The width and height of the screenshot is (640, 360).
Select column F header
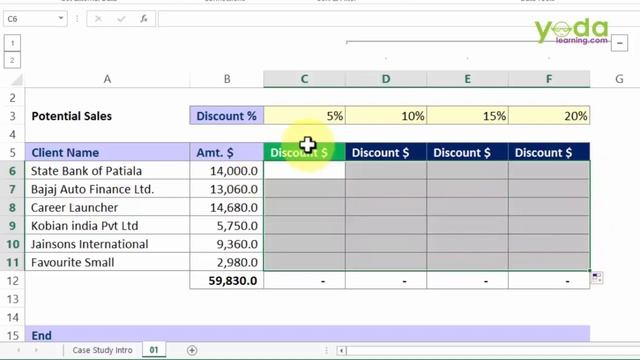[549, 79]
